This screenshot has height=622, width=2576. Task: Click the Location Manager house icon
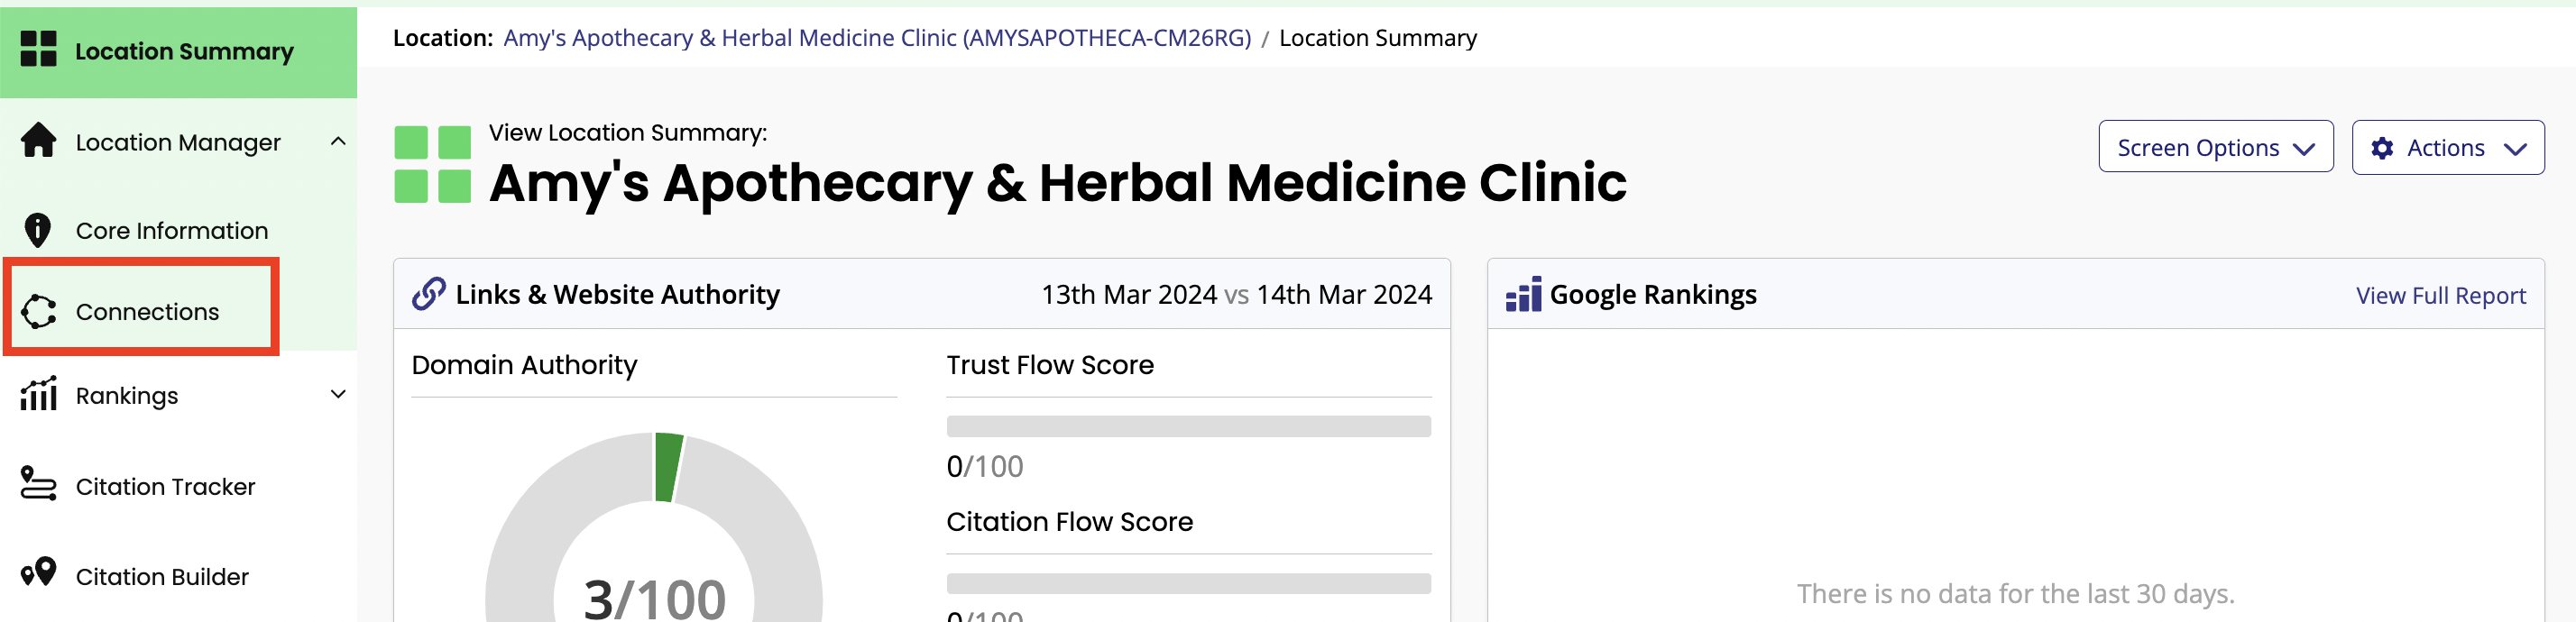tap(39, 141)
